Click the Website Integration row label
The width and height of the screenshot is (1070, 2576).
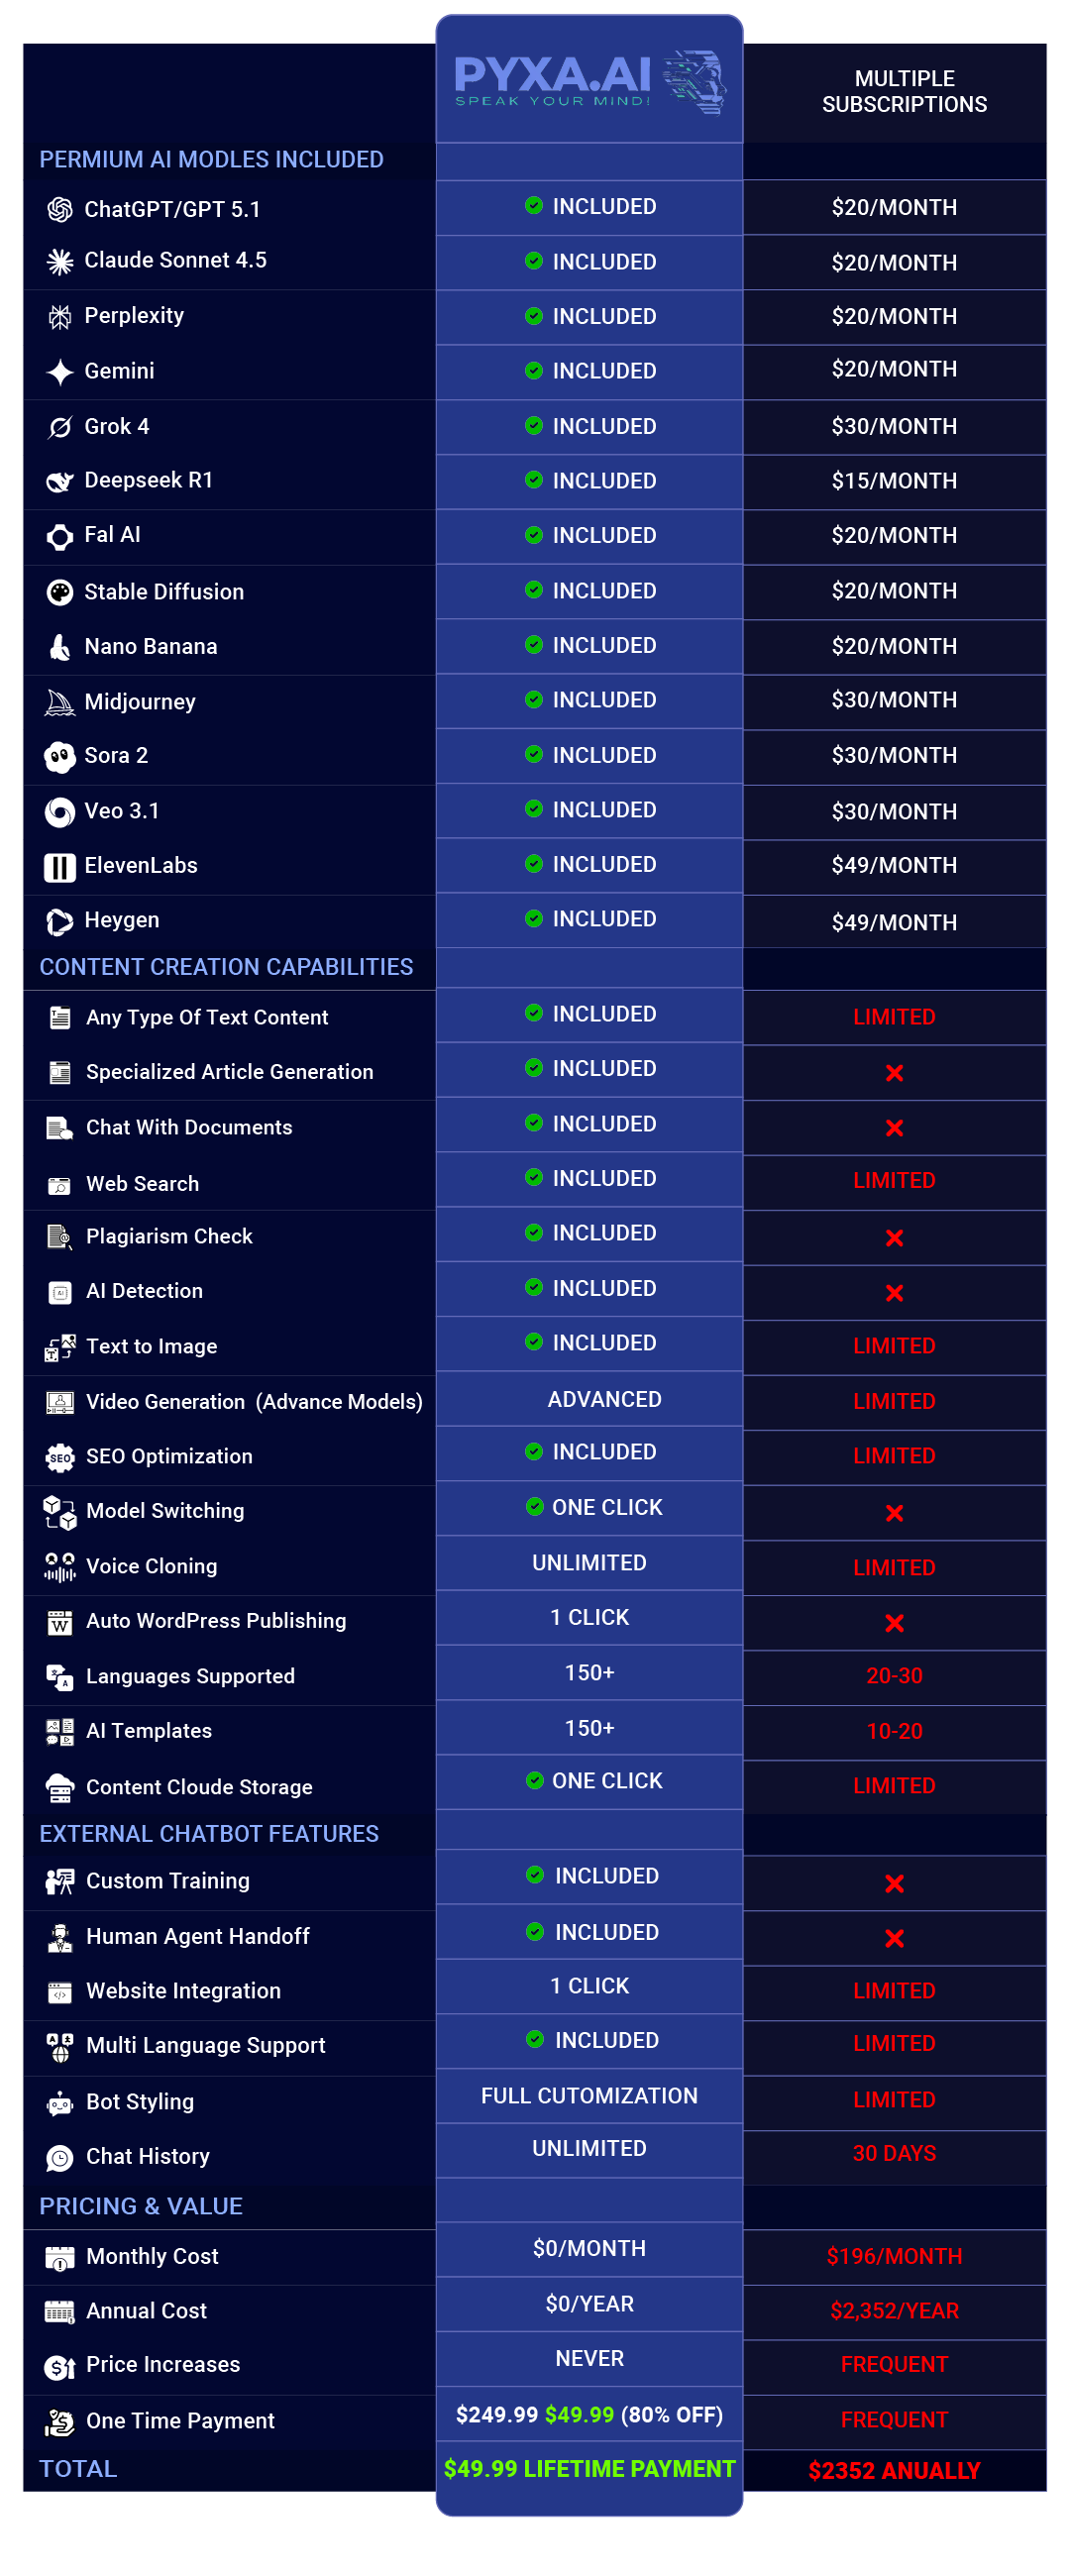coord(183,1992)
